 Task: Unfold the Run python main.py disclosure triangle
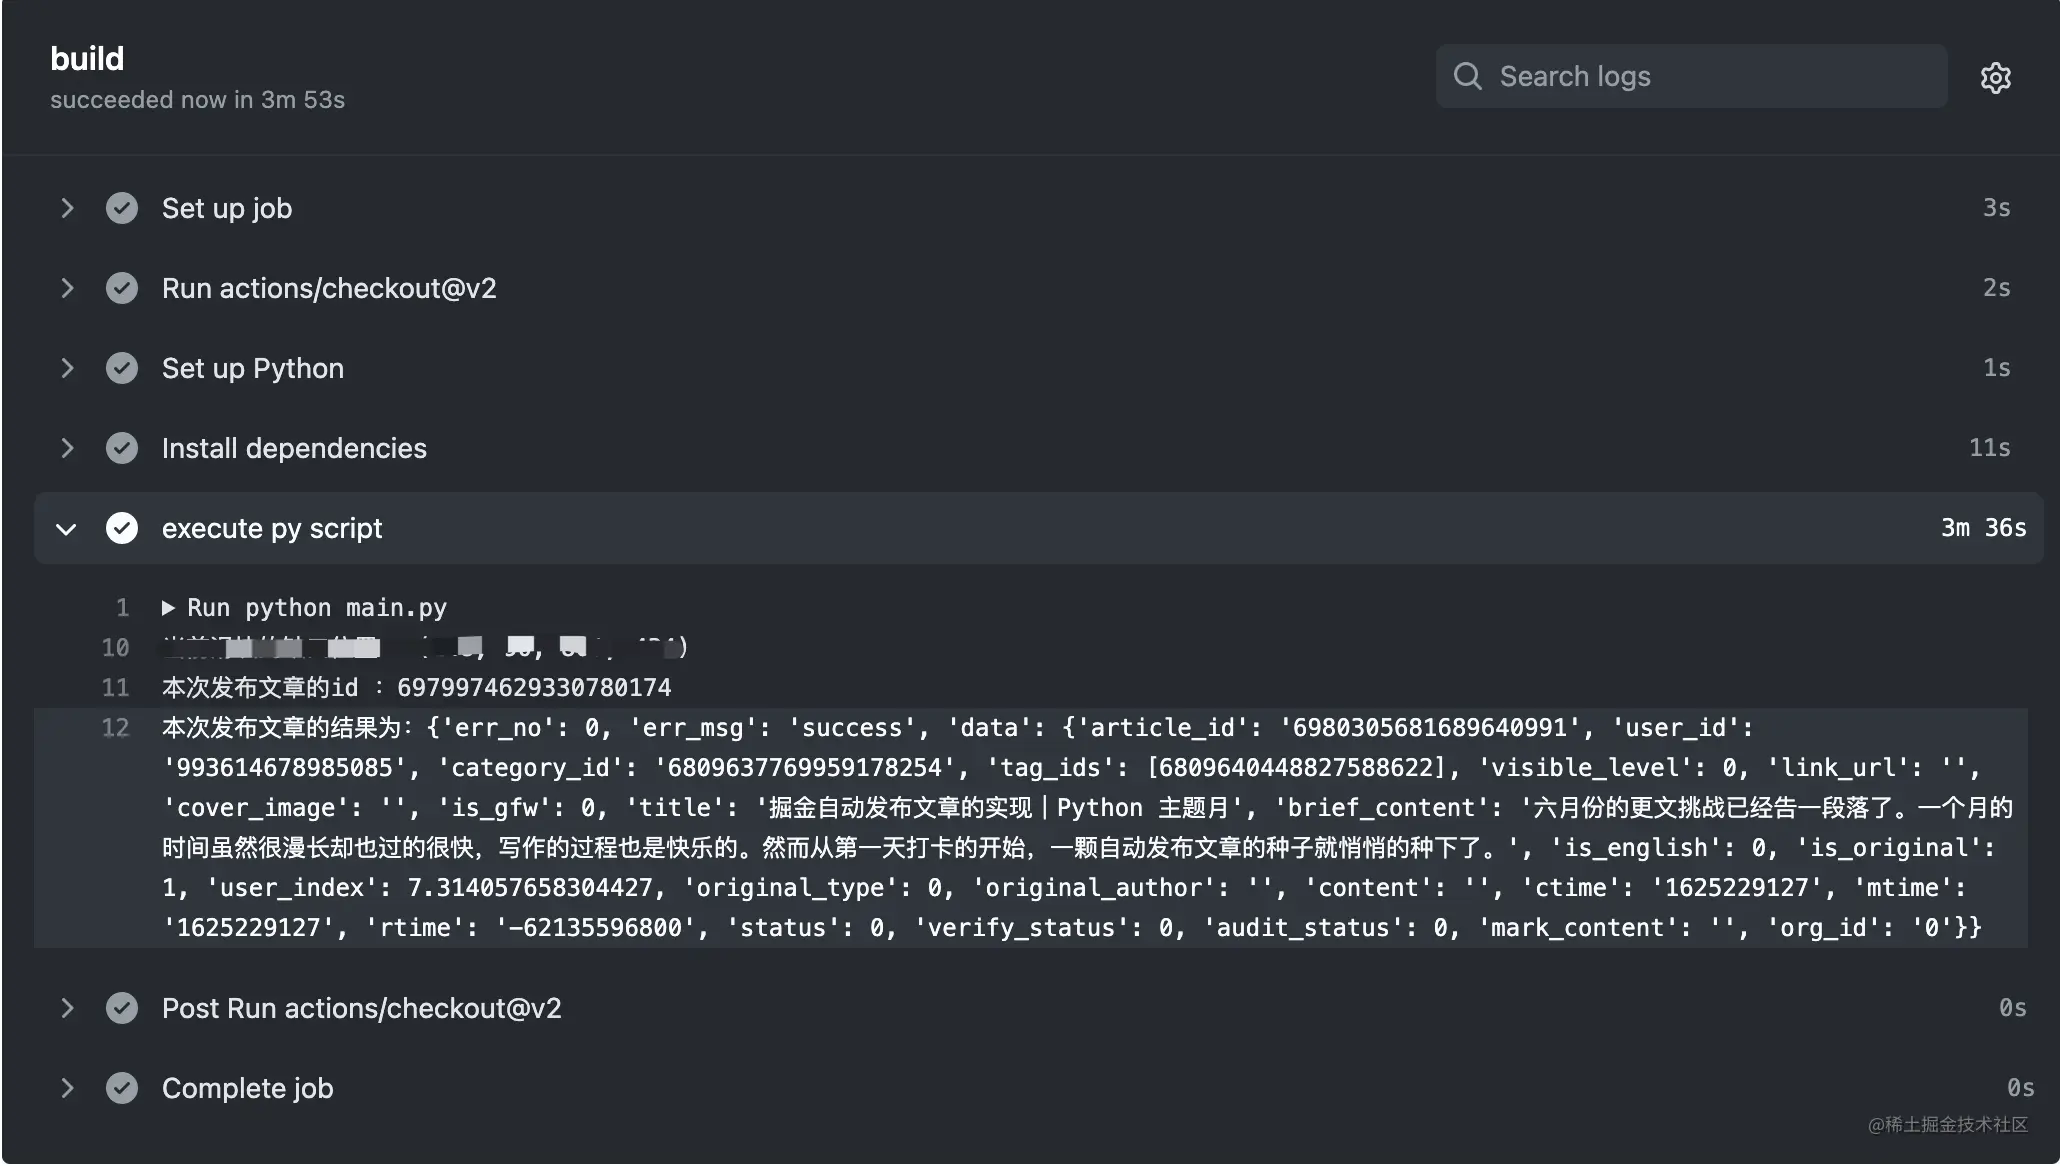point(169,608)
